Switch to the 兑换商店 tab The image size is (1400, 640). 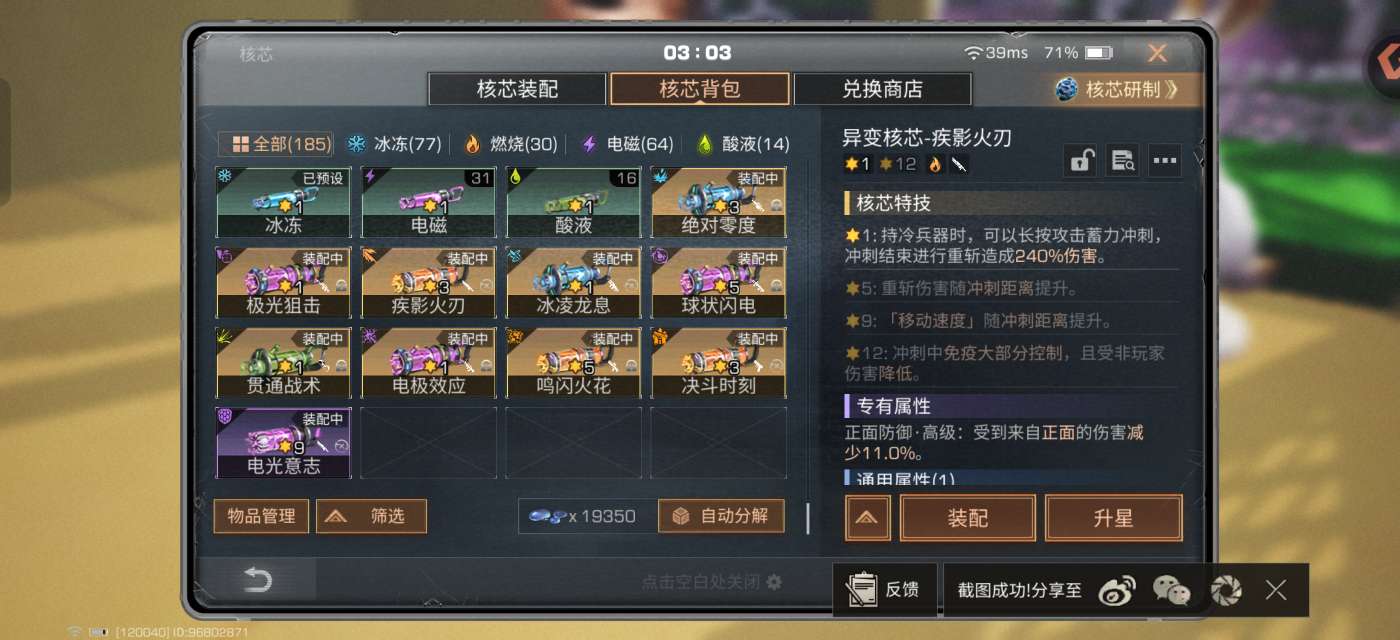pyautogui.click(x=882, y=89)
